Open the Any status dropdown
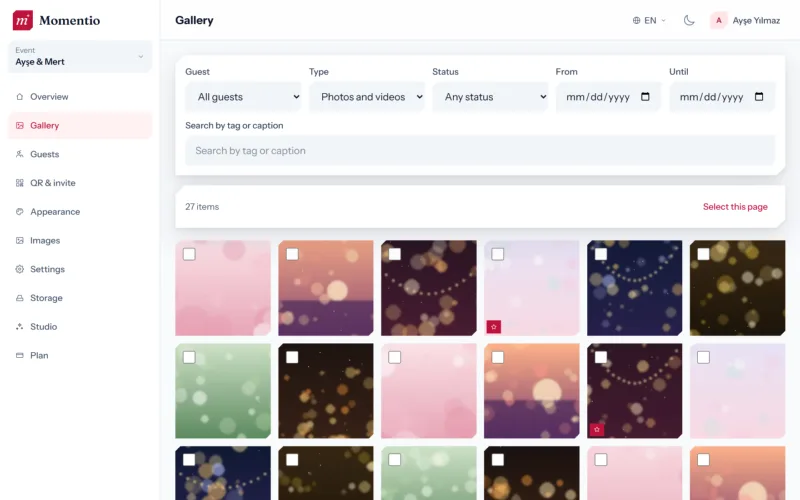The width and height of the screenshot is (800, 500). (x=490, y=97)
